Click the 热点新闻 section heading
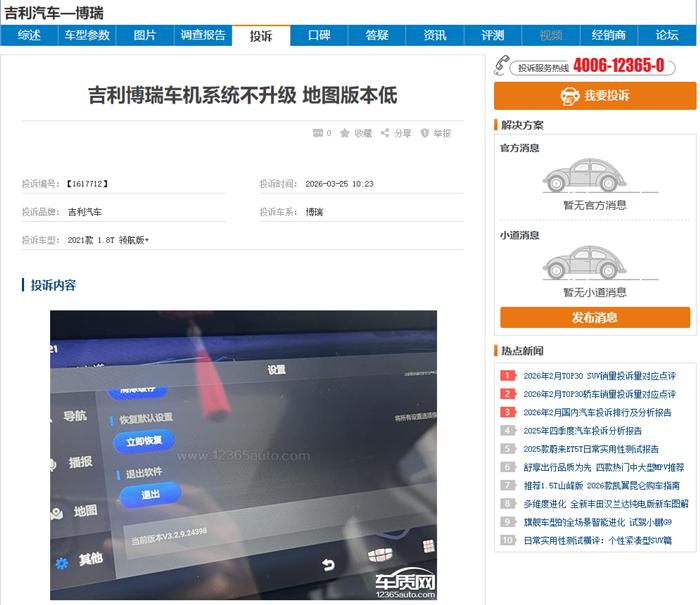 click(522, 351)
